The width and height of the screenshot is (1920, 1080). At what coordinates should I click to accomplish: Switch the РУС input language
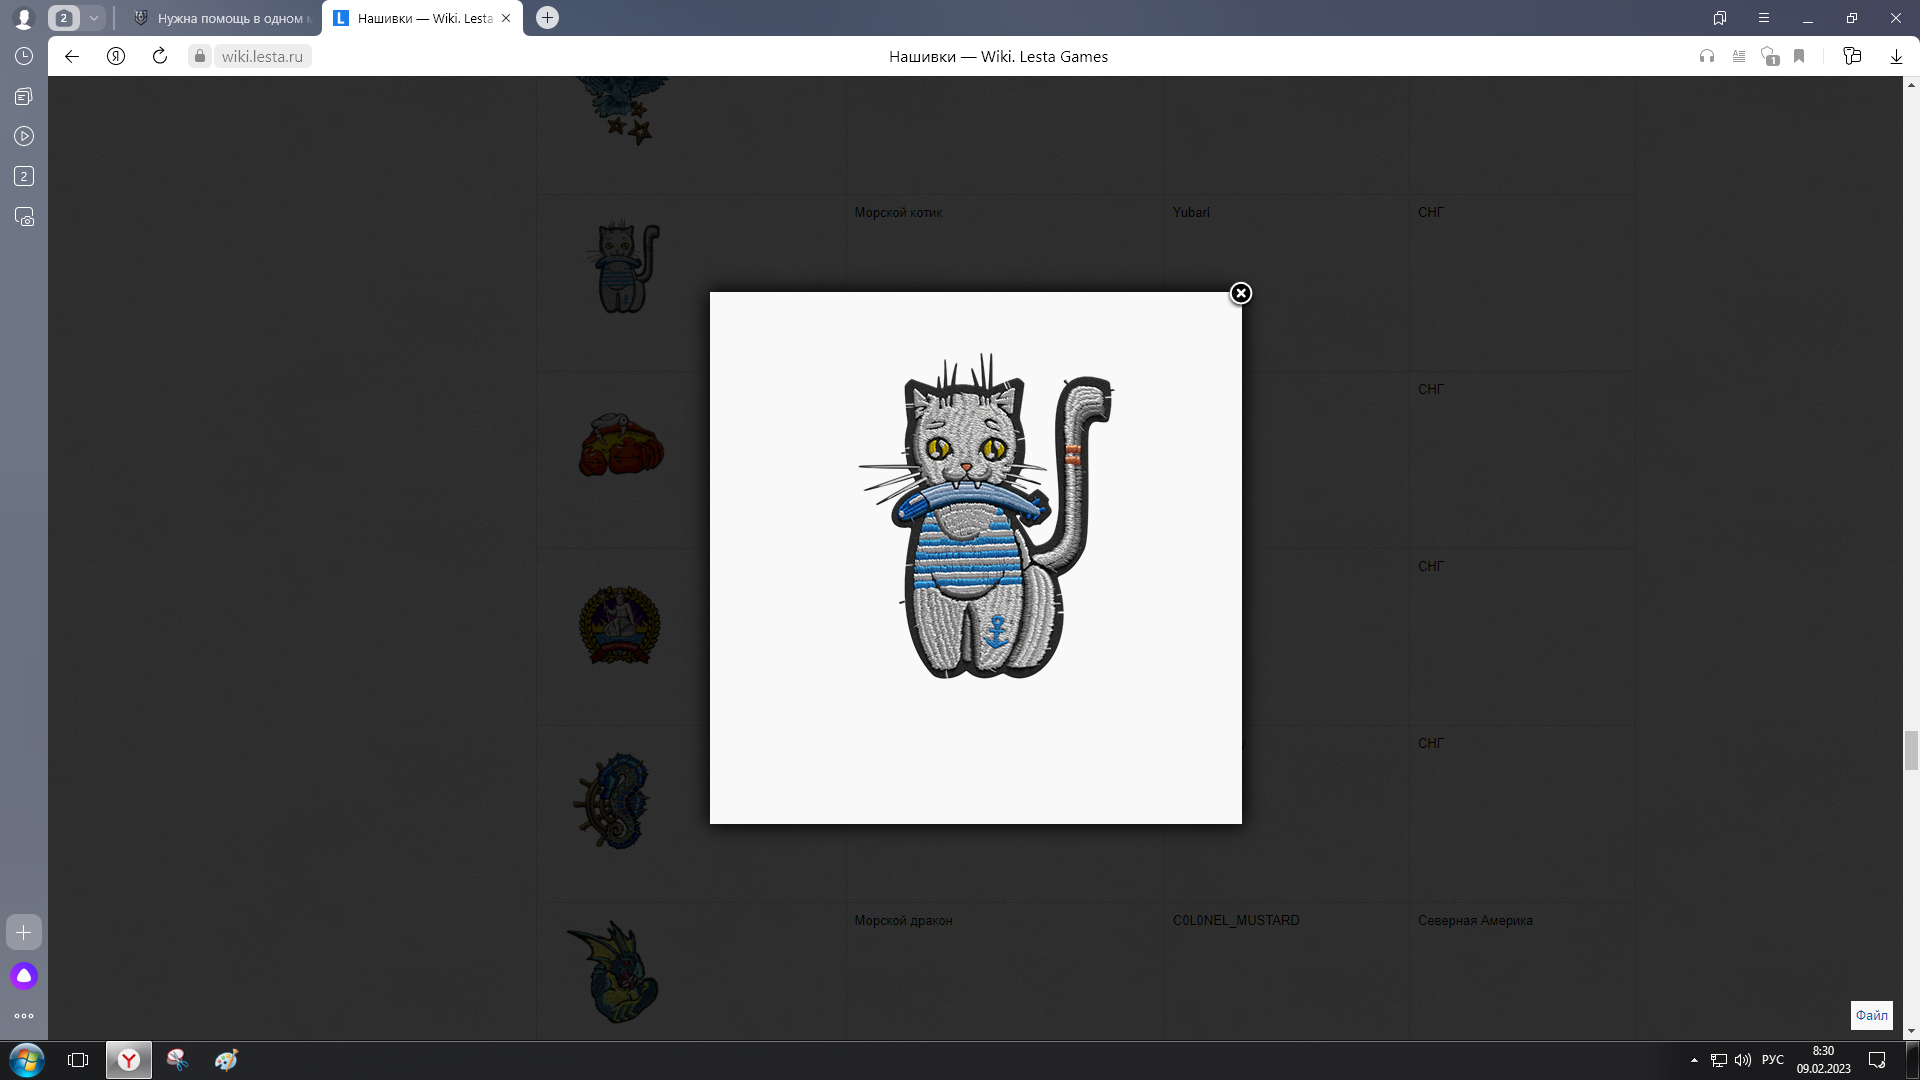(1773, 1060)
